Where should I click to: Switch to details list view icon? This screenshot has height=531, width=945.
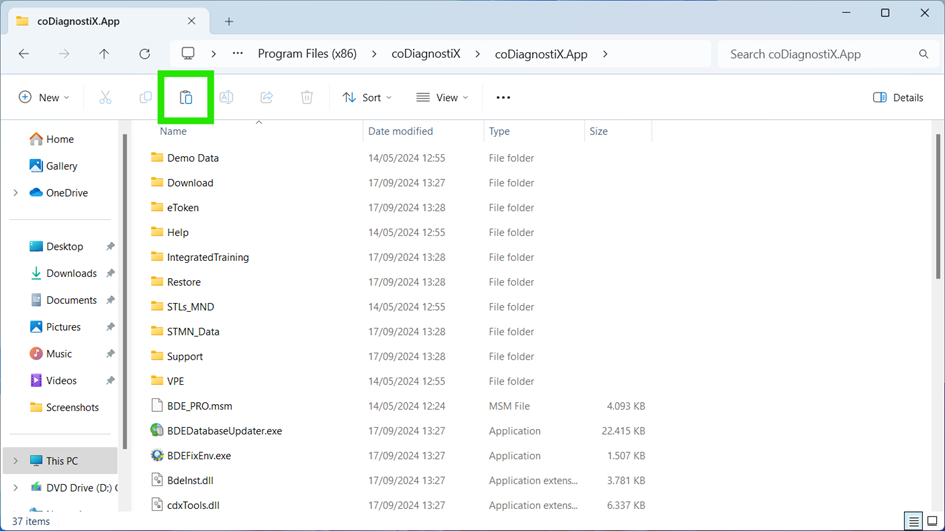click(914, 521)
